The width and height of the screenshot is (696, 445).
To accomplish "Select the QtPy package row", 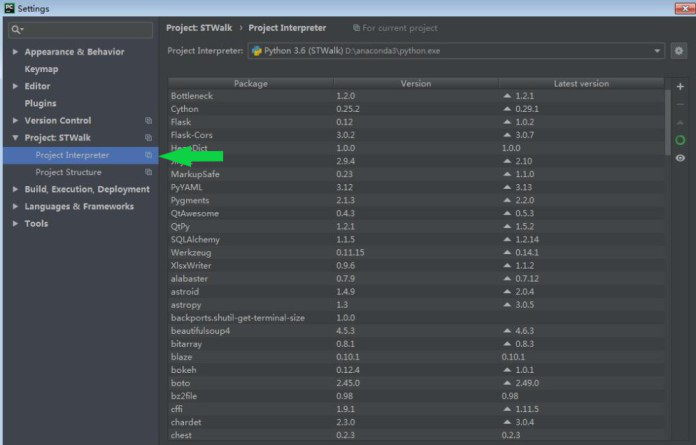I will 416,226.
